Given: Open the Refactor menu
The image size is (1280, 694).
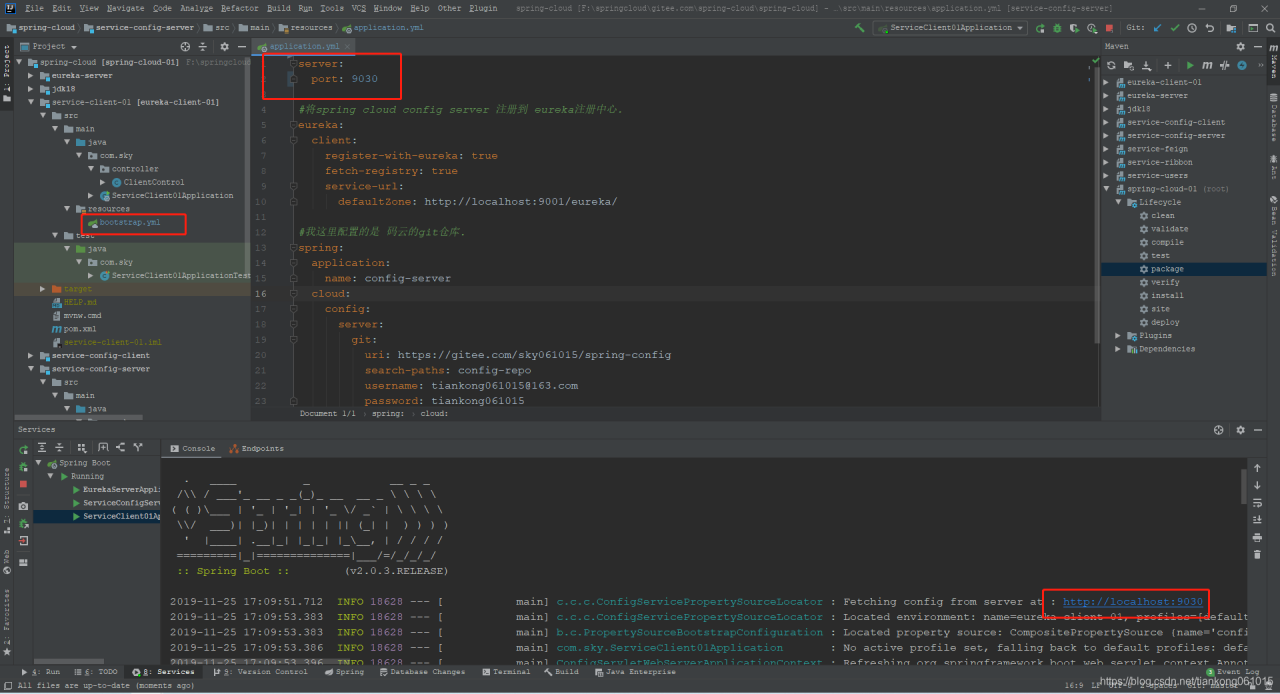Looking at the screenshot, I should click(239, 8).
